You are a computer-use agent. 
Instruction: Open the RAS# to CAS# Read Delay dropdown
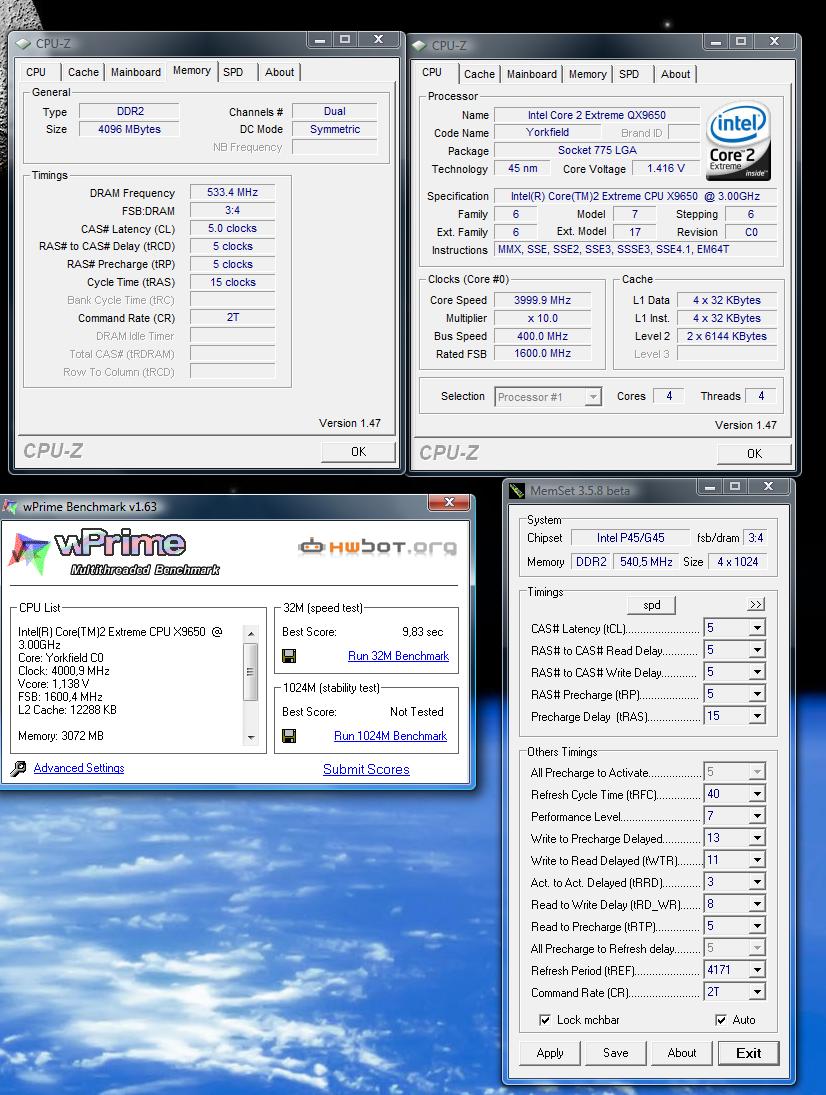coord(757,649)
